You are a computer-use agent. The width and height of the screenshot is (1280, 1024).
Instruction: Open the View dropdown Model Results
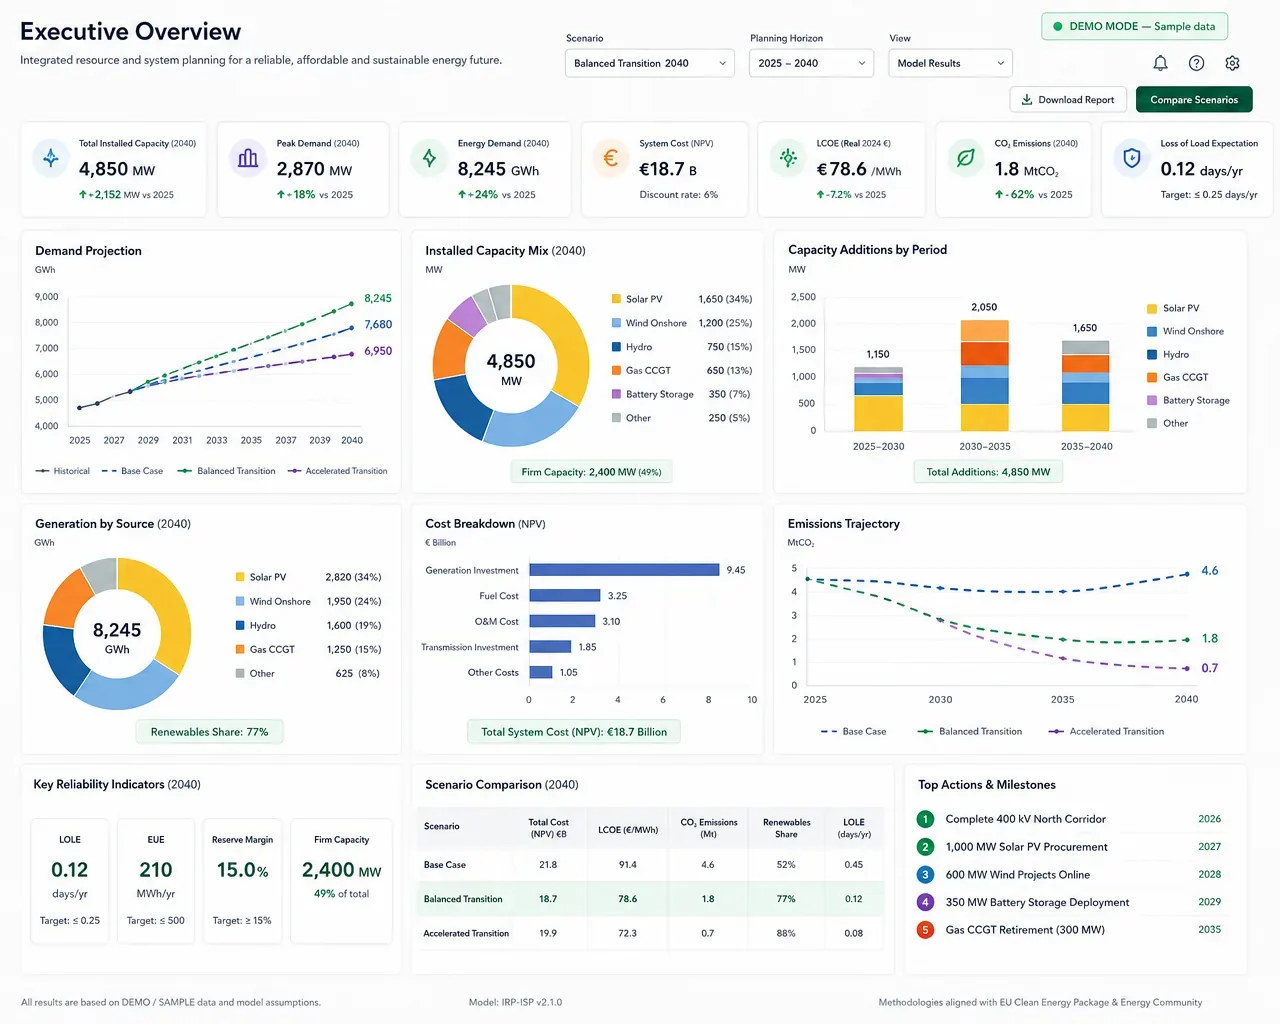(x=951, y=63)
